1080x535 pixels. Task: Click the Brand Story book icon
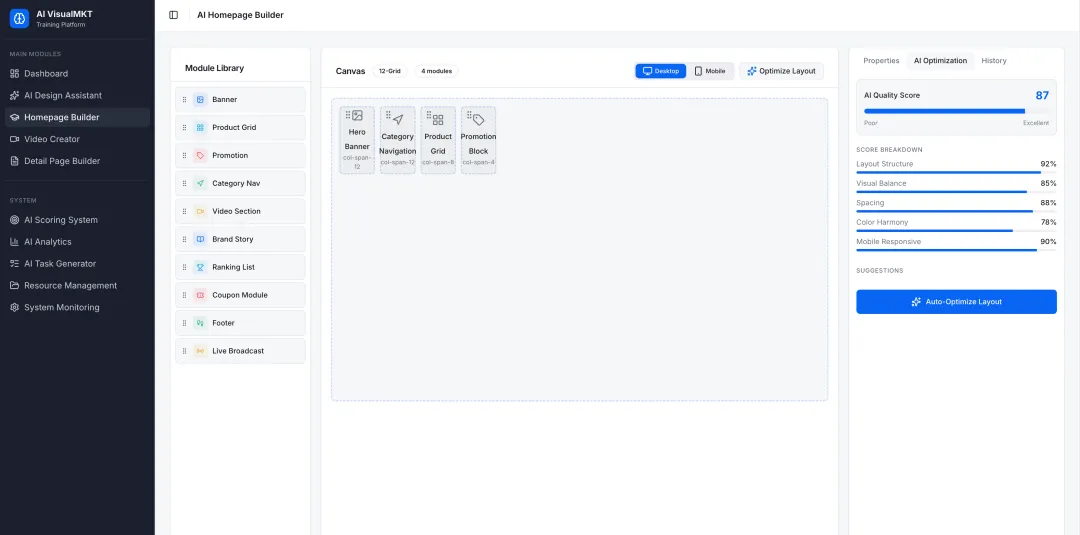point(200,239)
